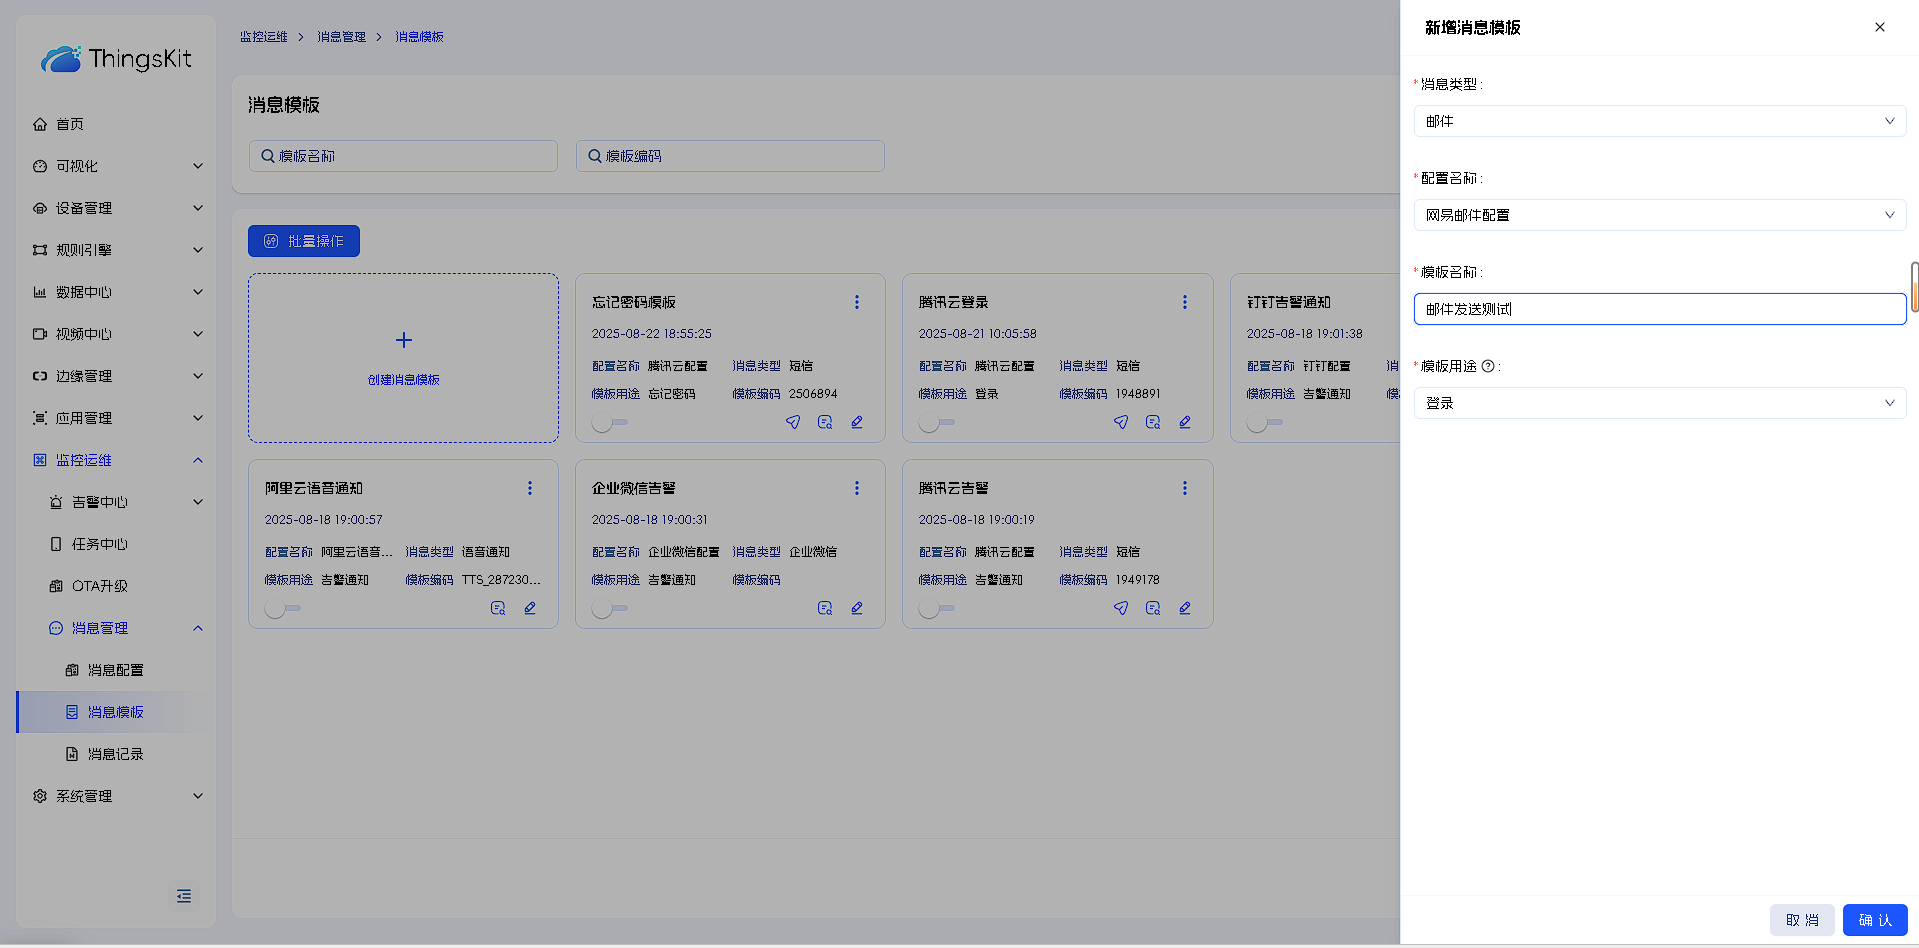Click the drawer vertical scrollbar

[1914, 287]
